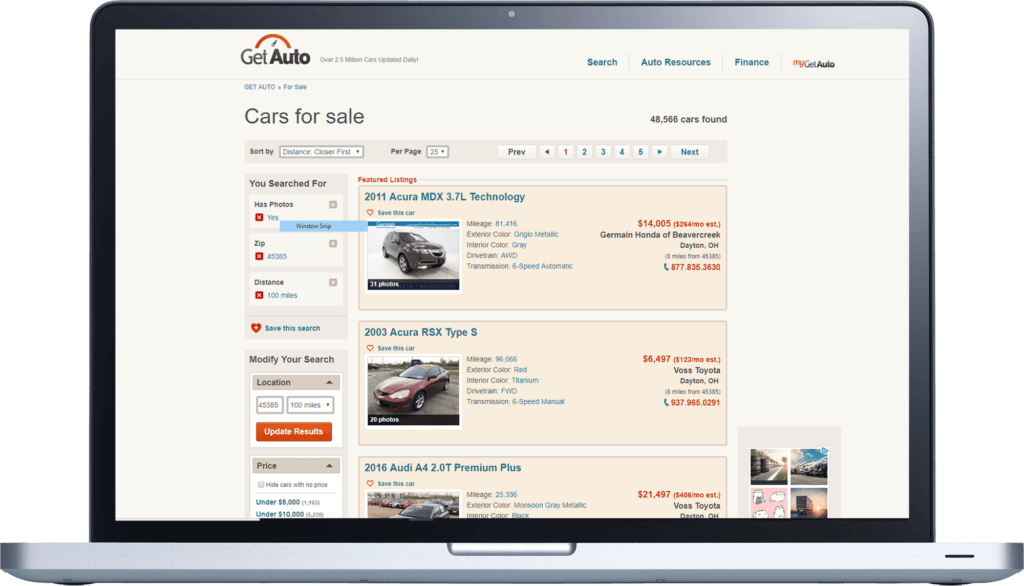Image resolution: width=1024 pixels, height=586 pixels.
Task: Open the Auto Resources menu
Action: [x=675, y=62]
